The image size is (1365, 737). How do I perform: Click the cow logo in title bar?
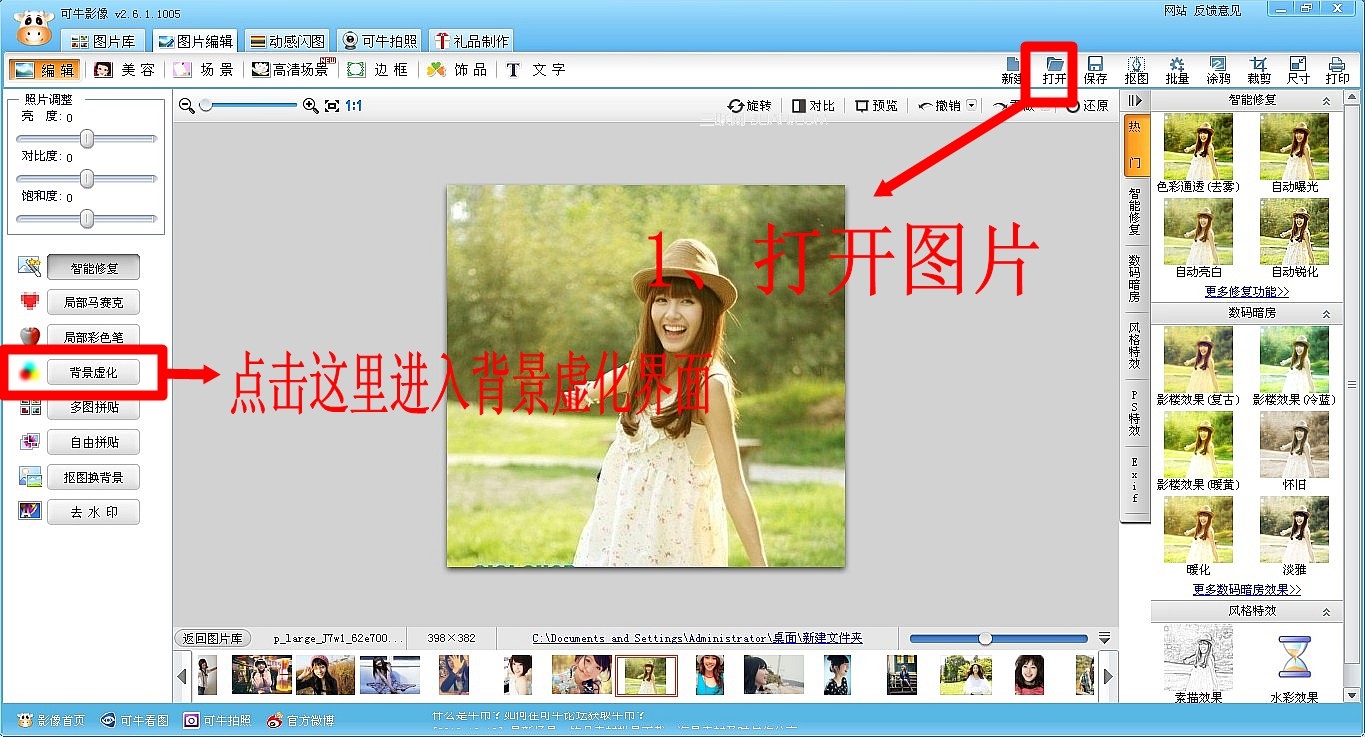pos(35,28)
